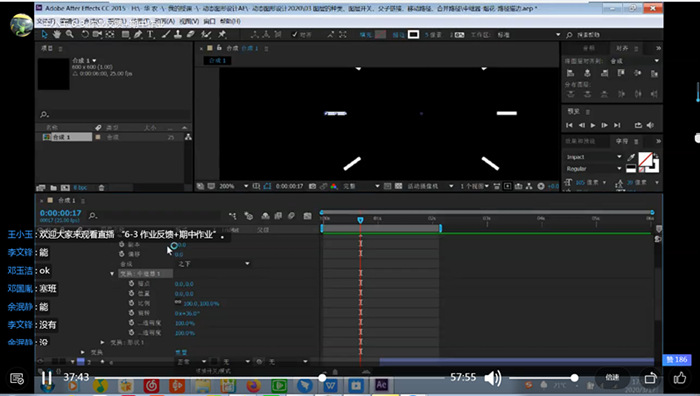Open the 之下 composite dropdown in timeline

tap(213, 264)
